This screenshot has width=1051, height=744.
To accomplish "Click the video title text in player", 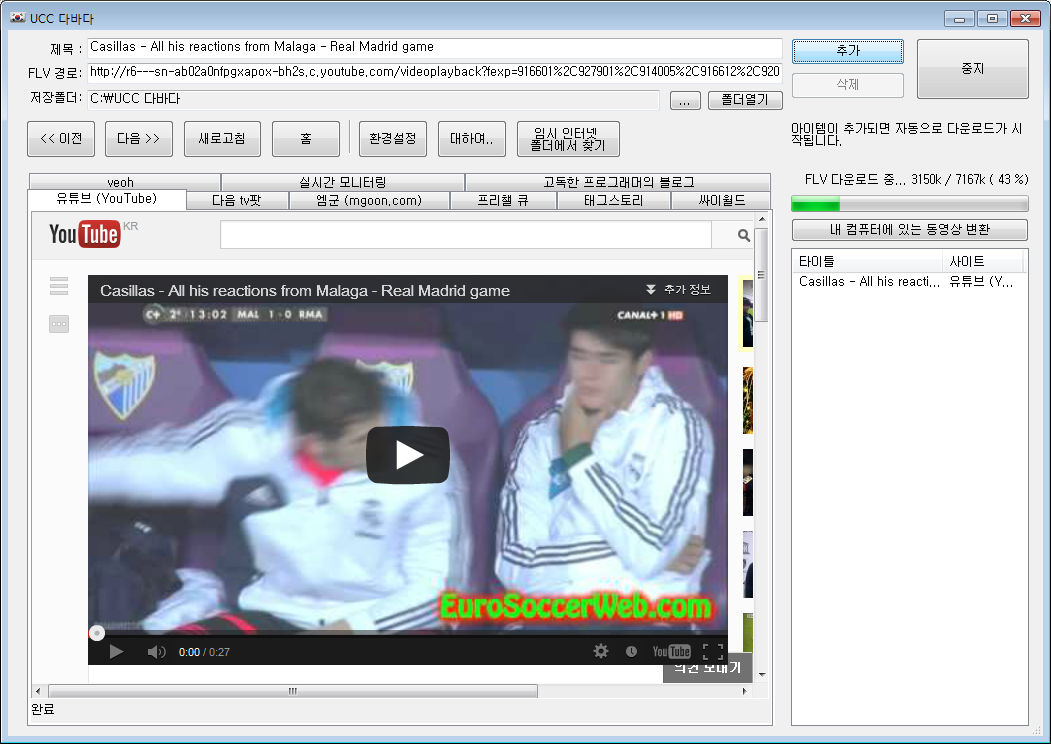I will 305,291.
